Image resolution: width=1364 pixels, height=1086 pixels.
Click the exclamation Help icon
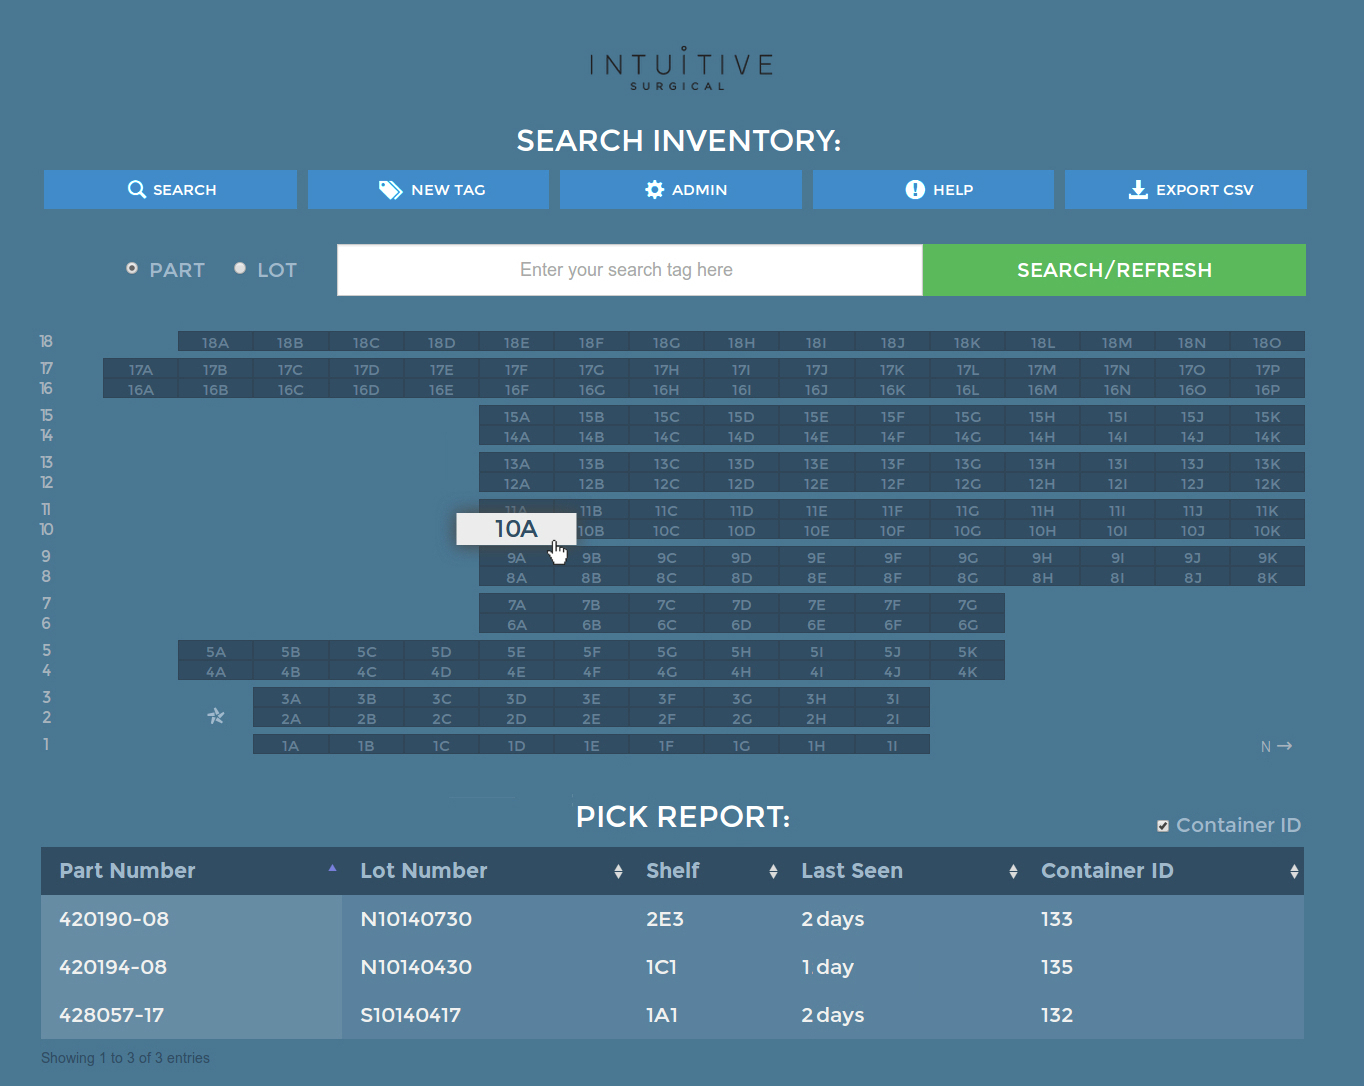click(x=915, y=190)
